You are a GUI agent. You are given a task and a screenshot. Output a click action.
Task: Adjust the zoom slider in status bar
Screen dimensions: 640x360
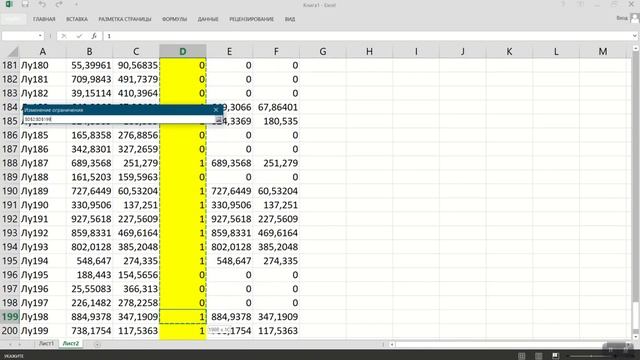click(592, 356)
